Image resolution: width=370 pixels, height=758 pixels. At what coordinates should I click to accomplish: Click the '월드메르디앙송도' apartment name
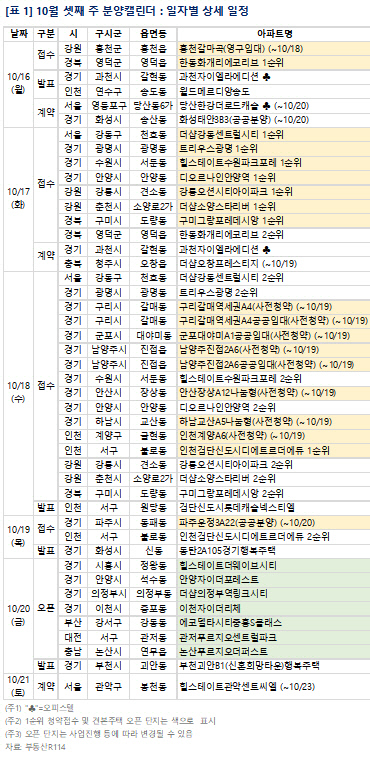click(214, 91)
